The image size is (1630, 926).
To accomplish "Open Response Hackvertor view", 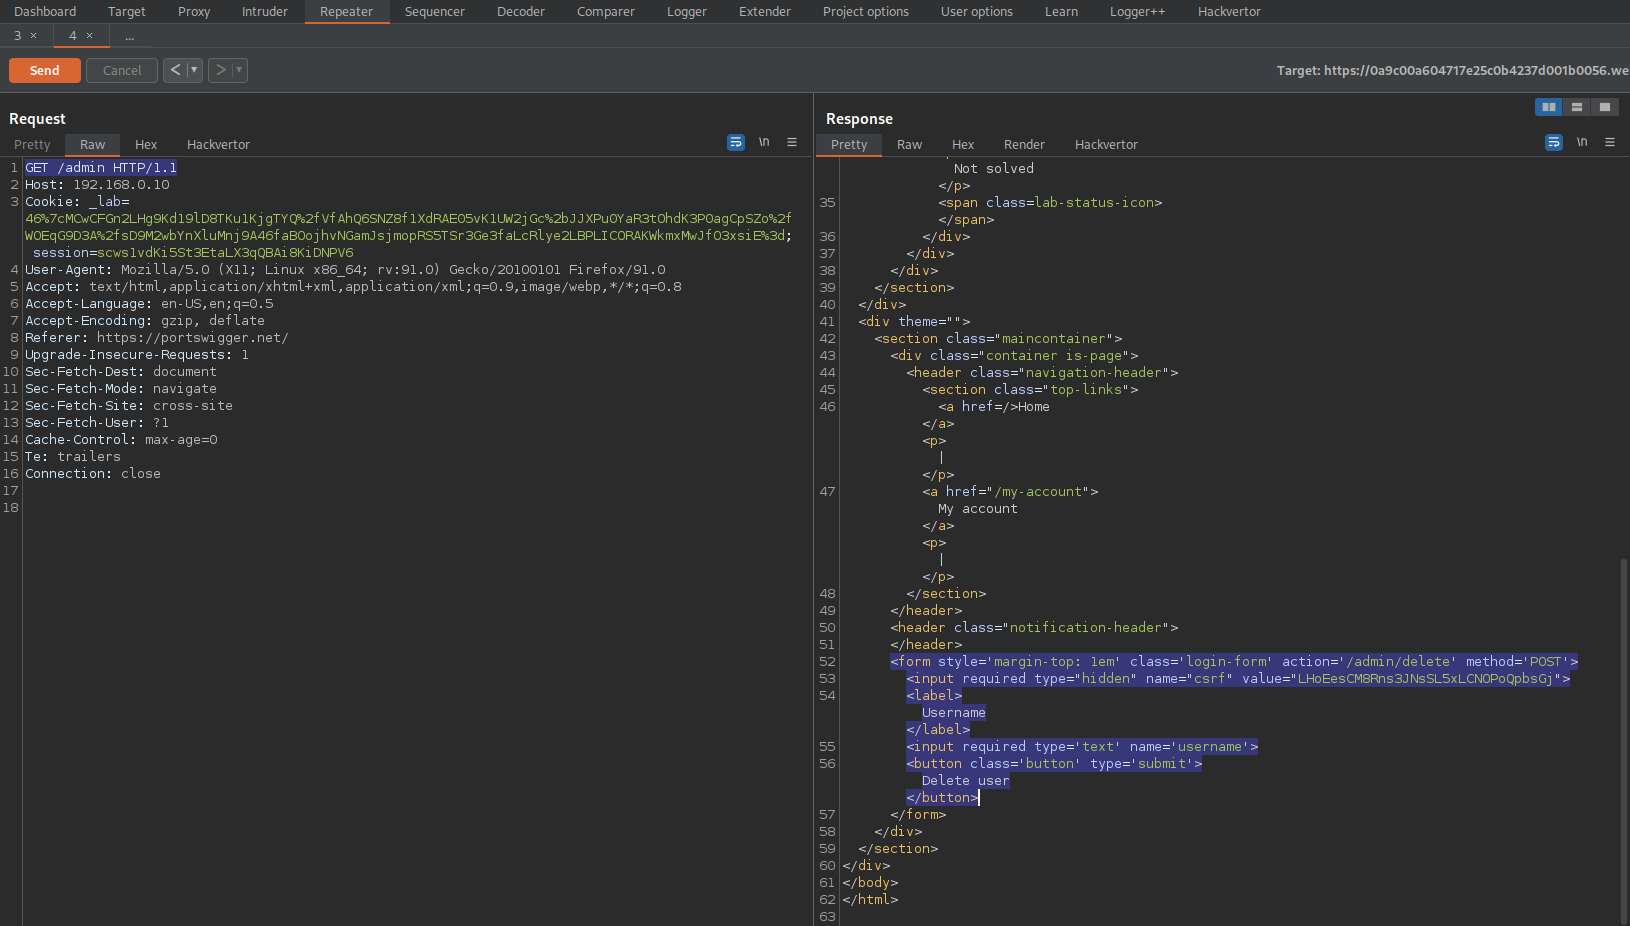I will 1106,145.
